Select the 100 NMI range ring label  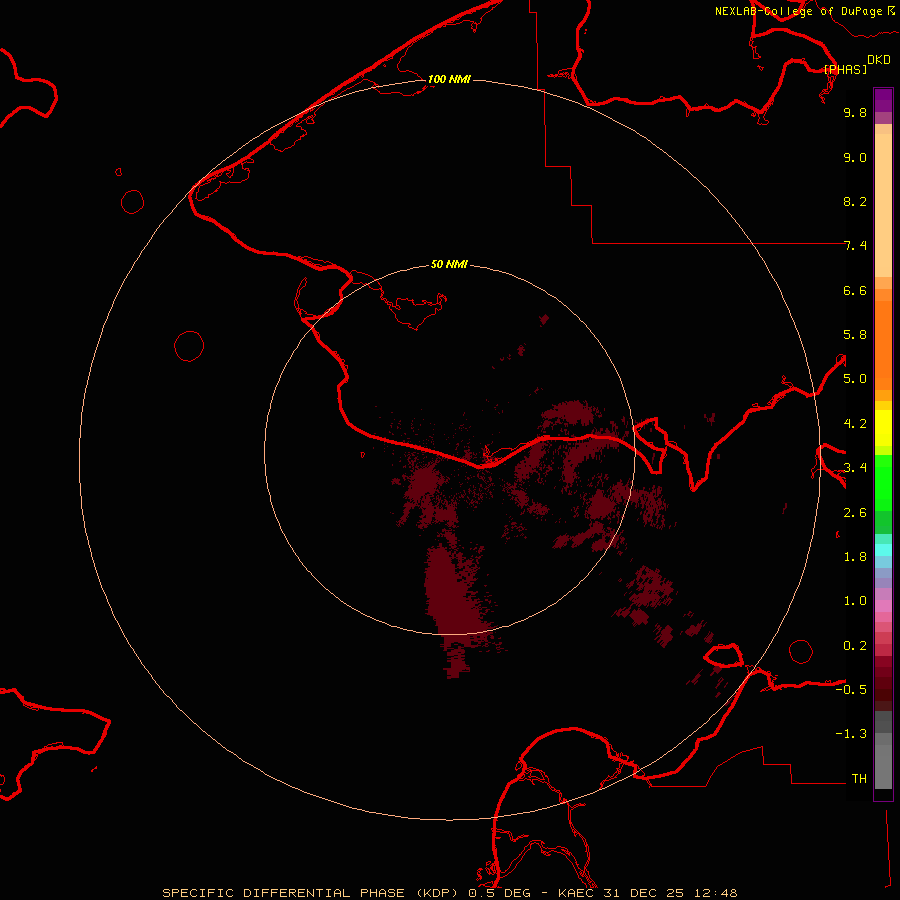tap(449, 79)
